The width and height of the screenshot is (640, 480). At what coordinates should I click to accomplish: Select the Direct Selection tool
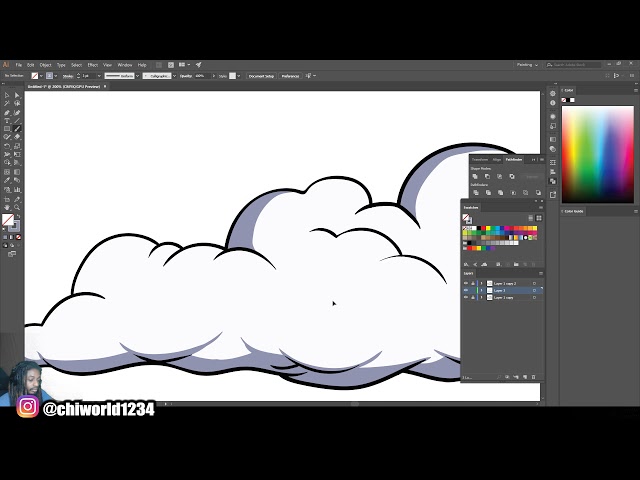coord(17,96)
